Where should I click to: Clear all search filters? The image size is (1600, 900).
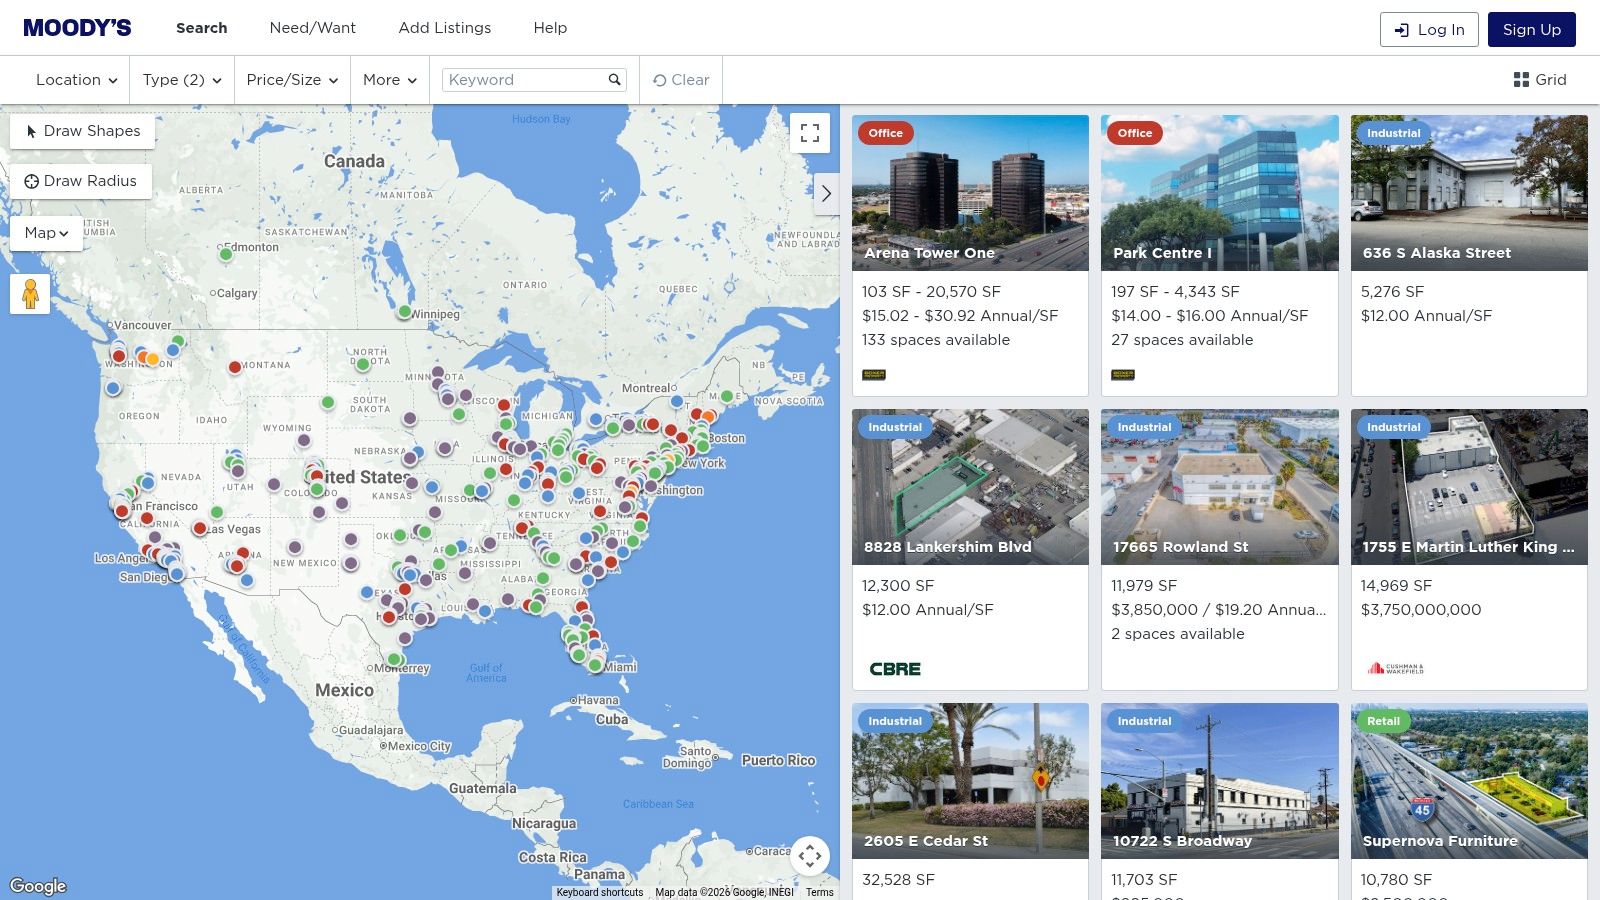pyautogui.click(x=681, y=80)
